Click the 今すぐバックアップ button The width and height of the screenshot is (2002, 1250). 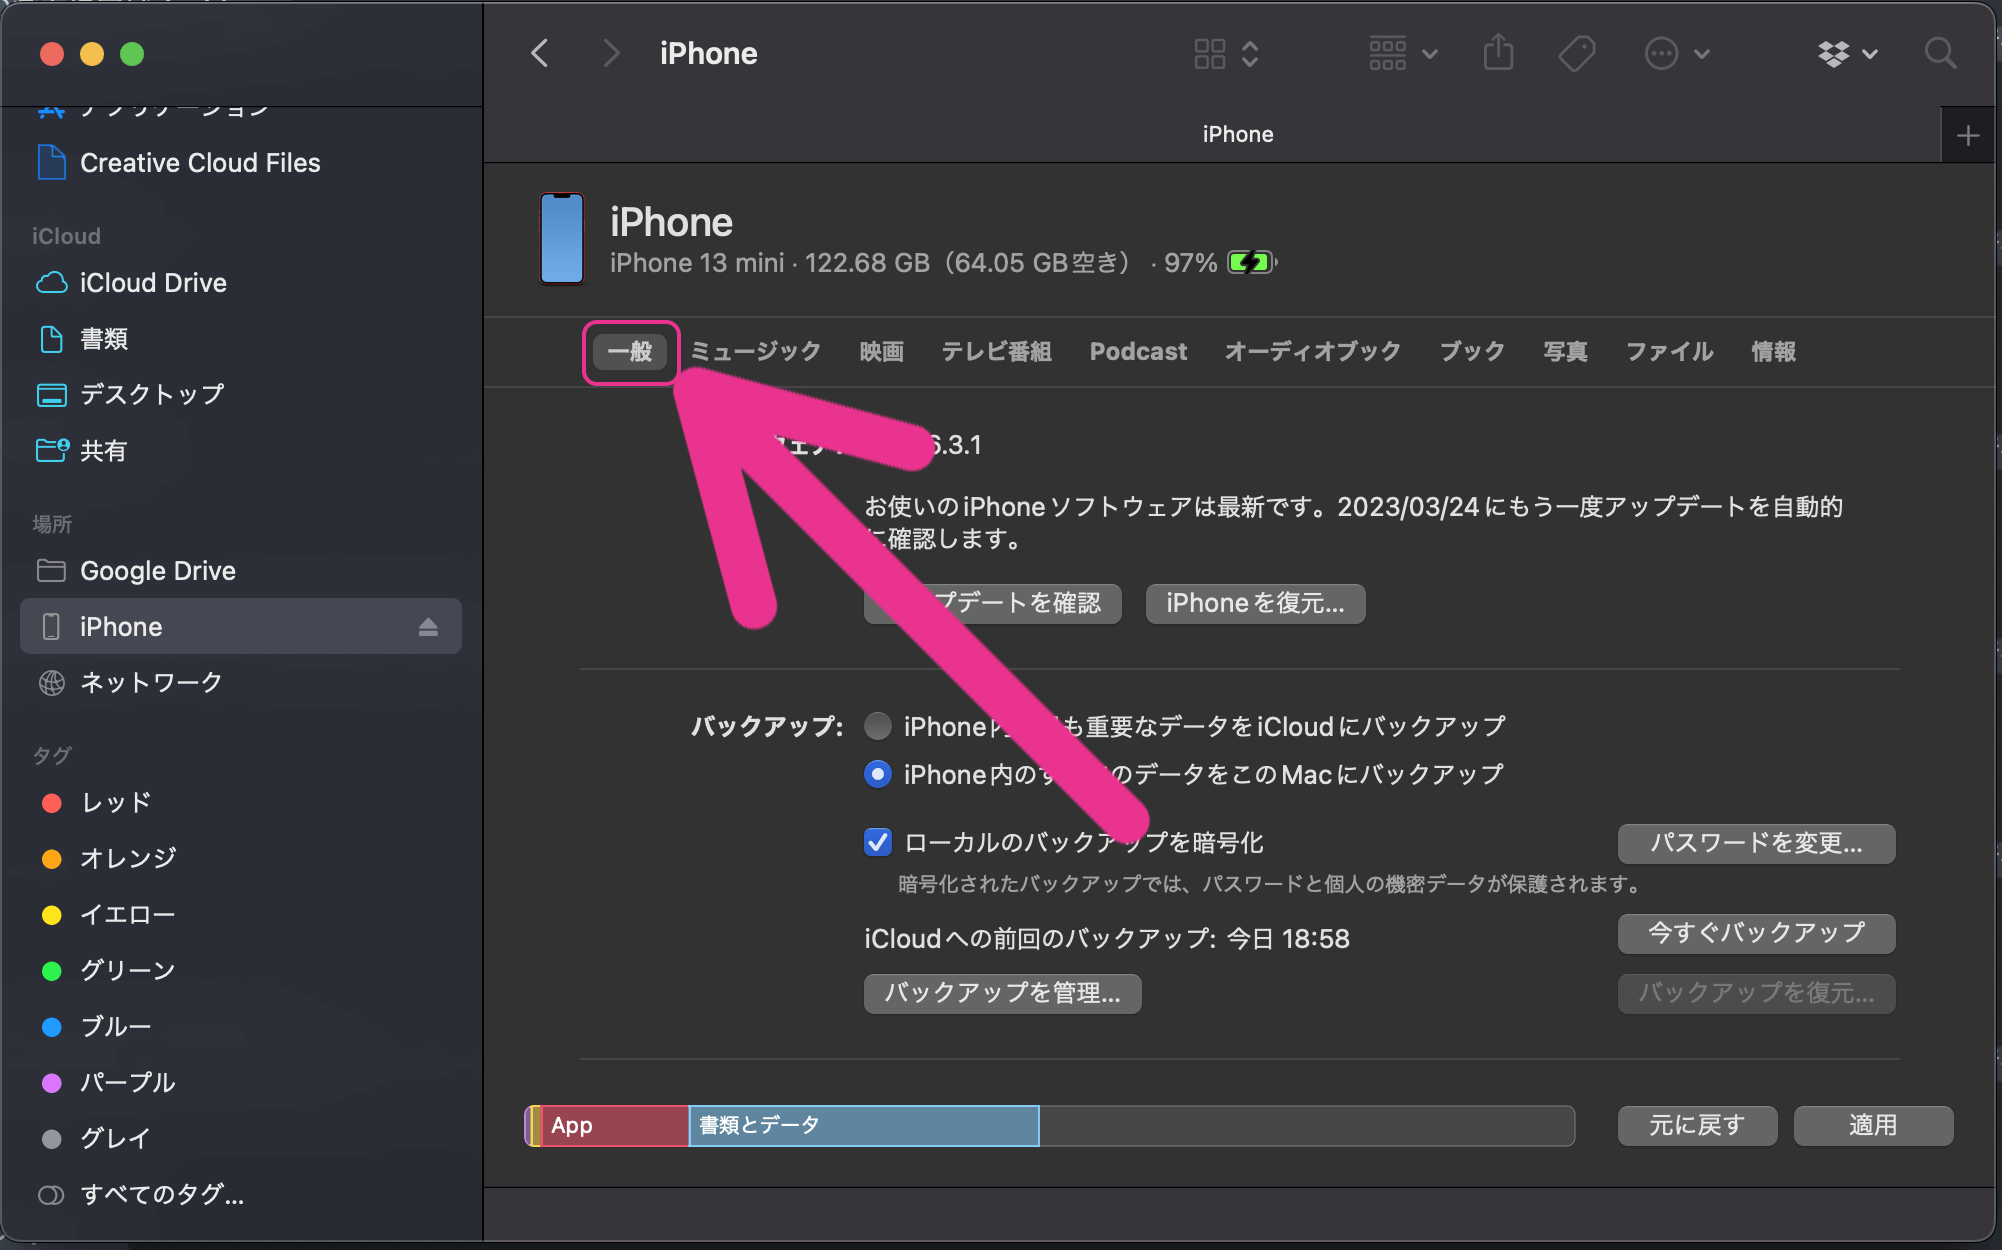pyautogui.click(x=1755, y=932)
